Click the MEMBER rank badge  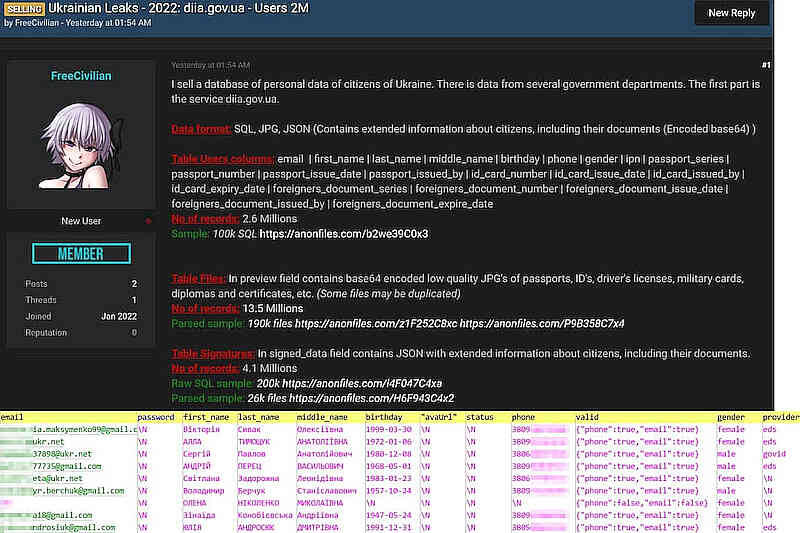(81, 253)
